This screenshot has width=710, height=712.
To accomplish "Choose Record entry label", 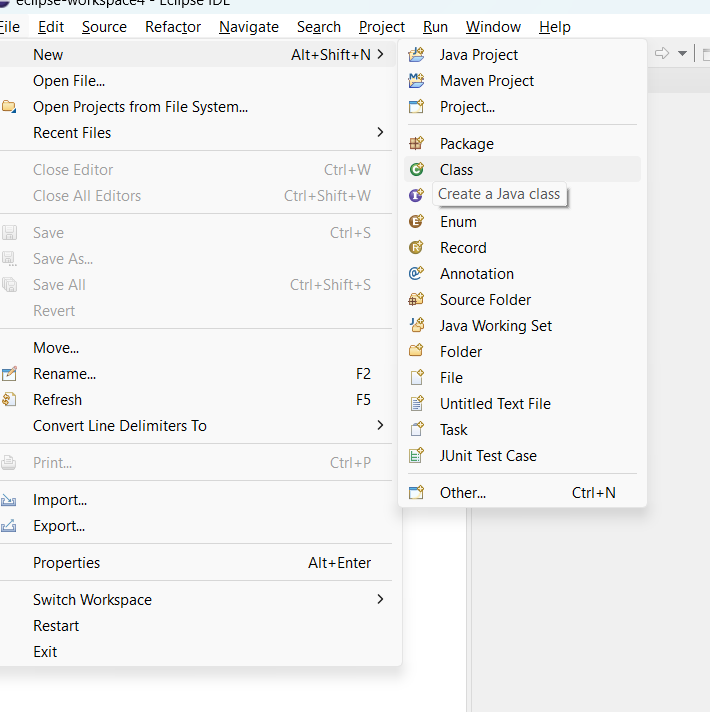I will [x=463, y=247].
